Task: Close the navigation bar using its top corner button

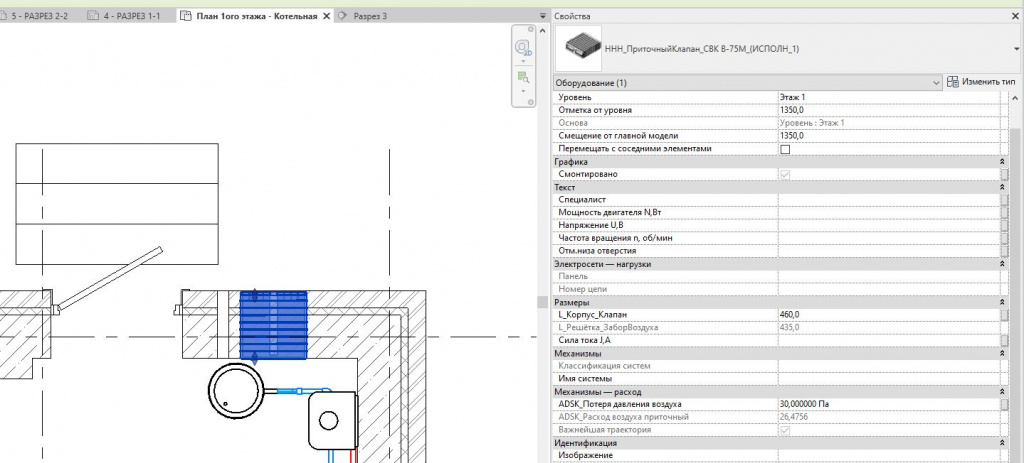Action: click(531, 30)
